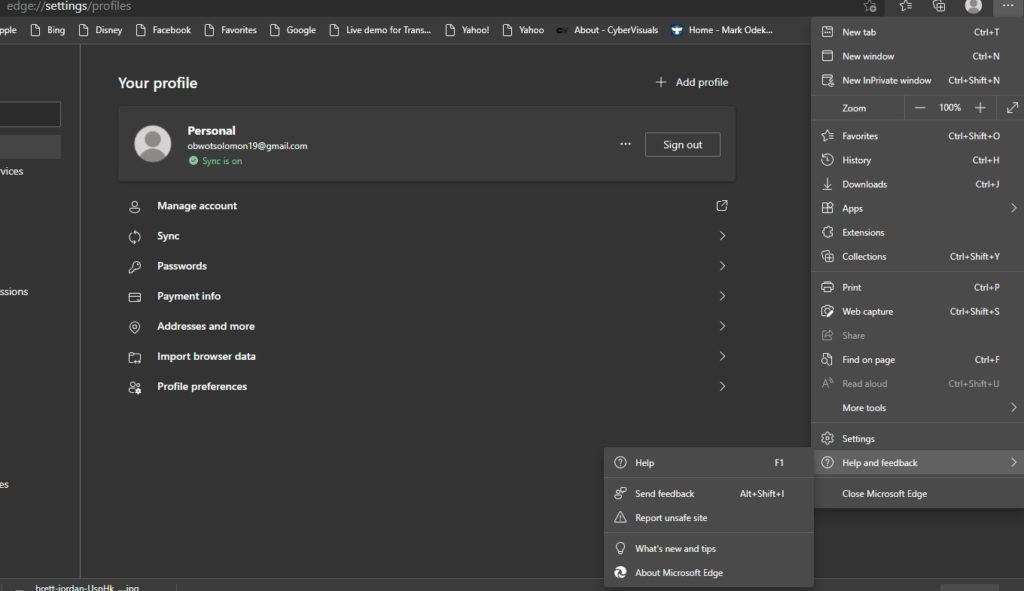Image resolution: width=1024 pixels, height=591 pixels.
Task: Open the Passwords settings row
Action: [427, 266]
